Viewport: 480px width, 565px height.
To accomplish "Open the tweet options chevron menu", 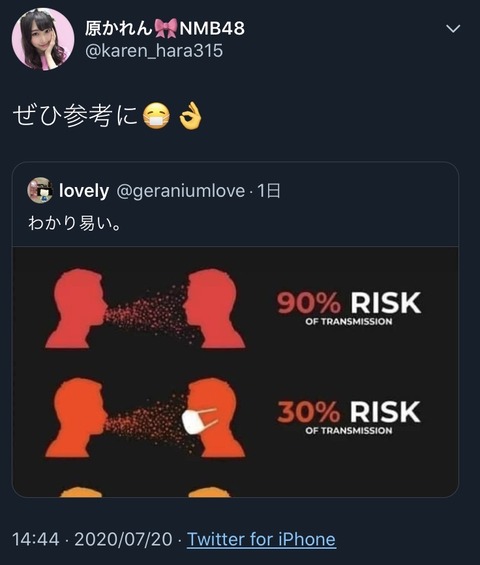I will [453, 28].
